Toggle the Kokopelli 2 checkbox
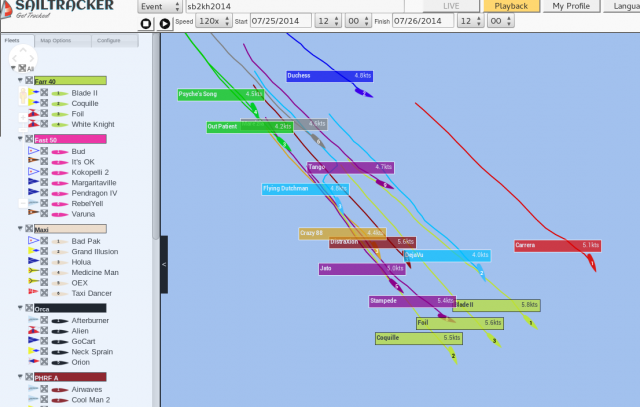 click(x=44, y=172)
